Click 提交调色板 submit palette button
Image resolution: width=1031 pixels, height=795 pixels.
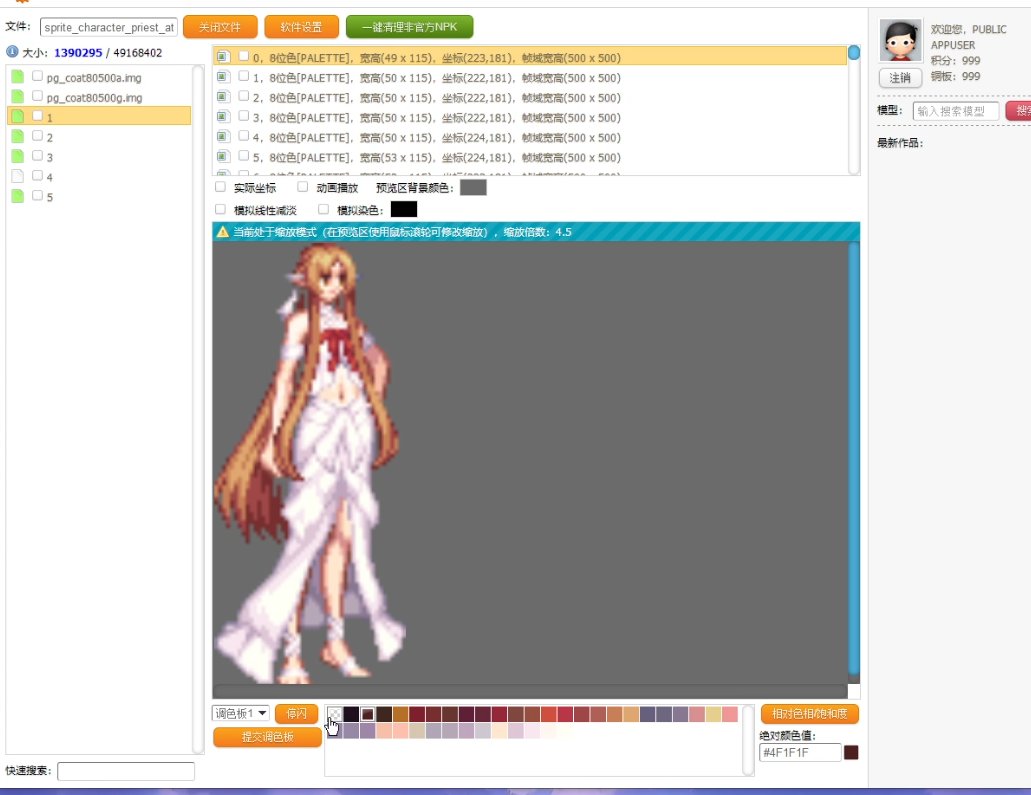tap(267, 737)
